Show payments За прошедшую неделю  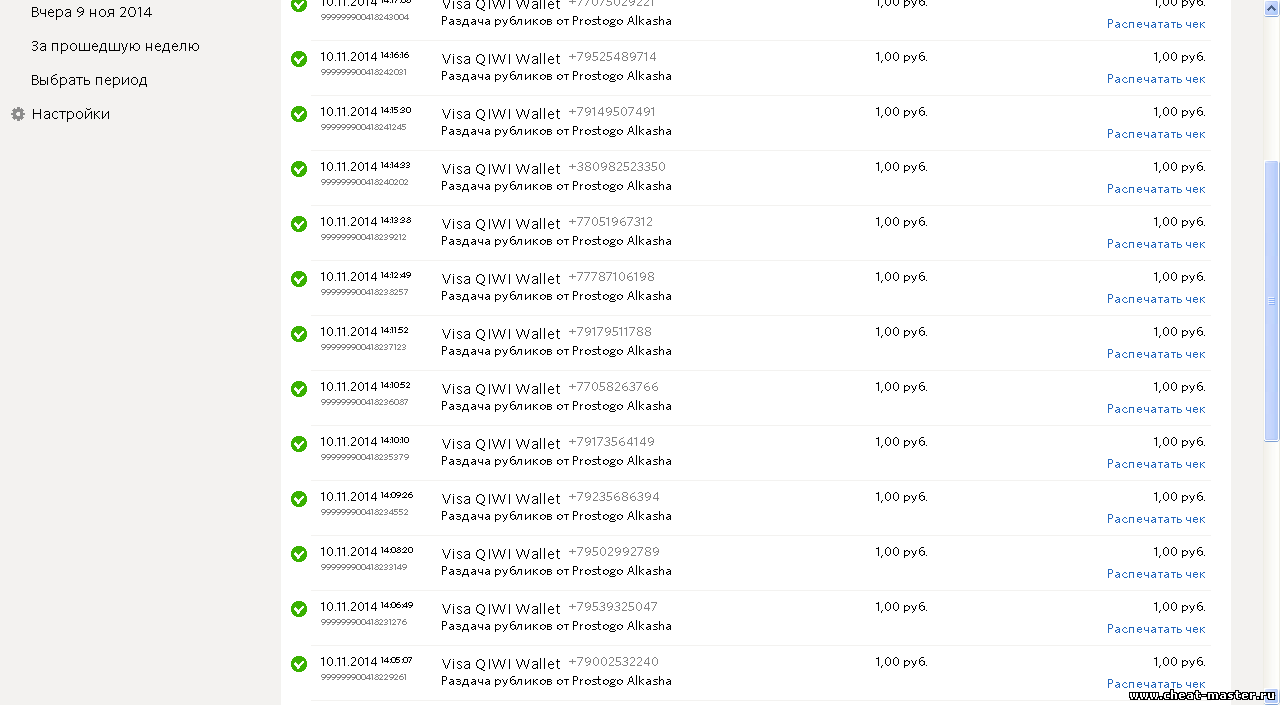pyautogui.click(x=115, y=46)
